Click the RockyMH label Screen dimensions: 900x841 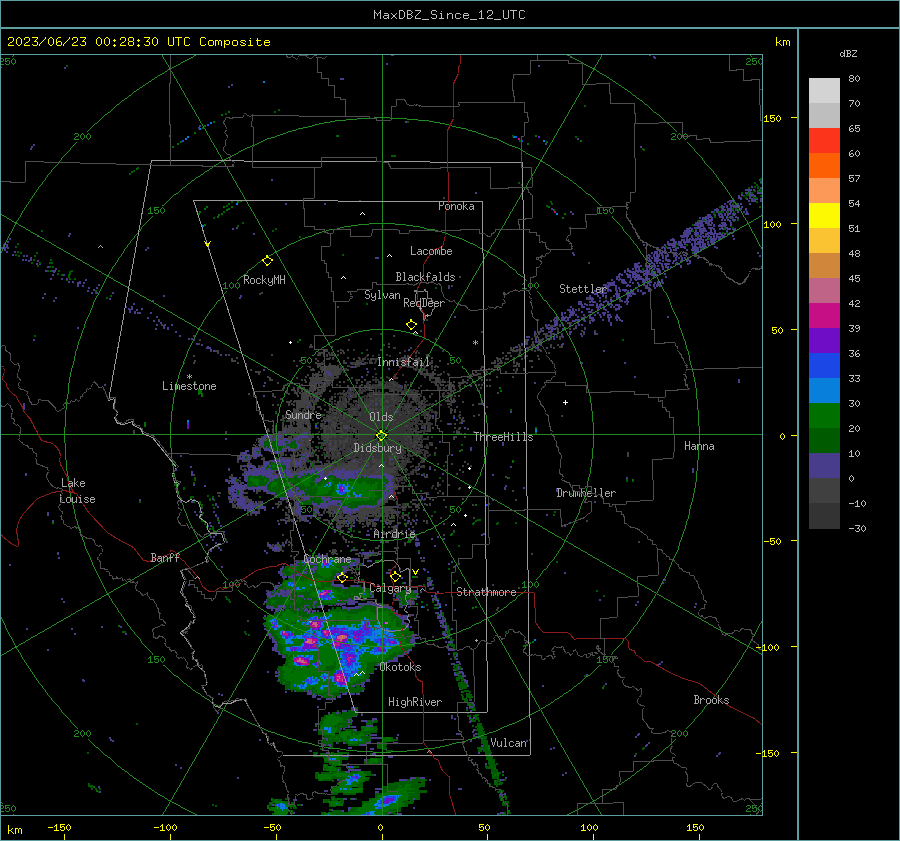click(x=264, y=280)
